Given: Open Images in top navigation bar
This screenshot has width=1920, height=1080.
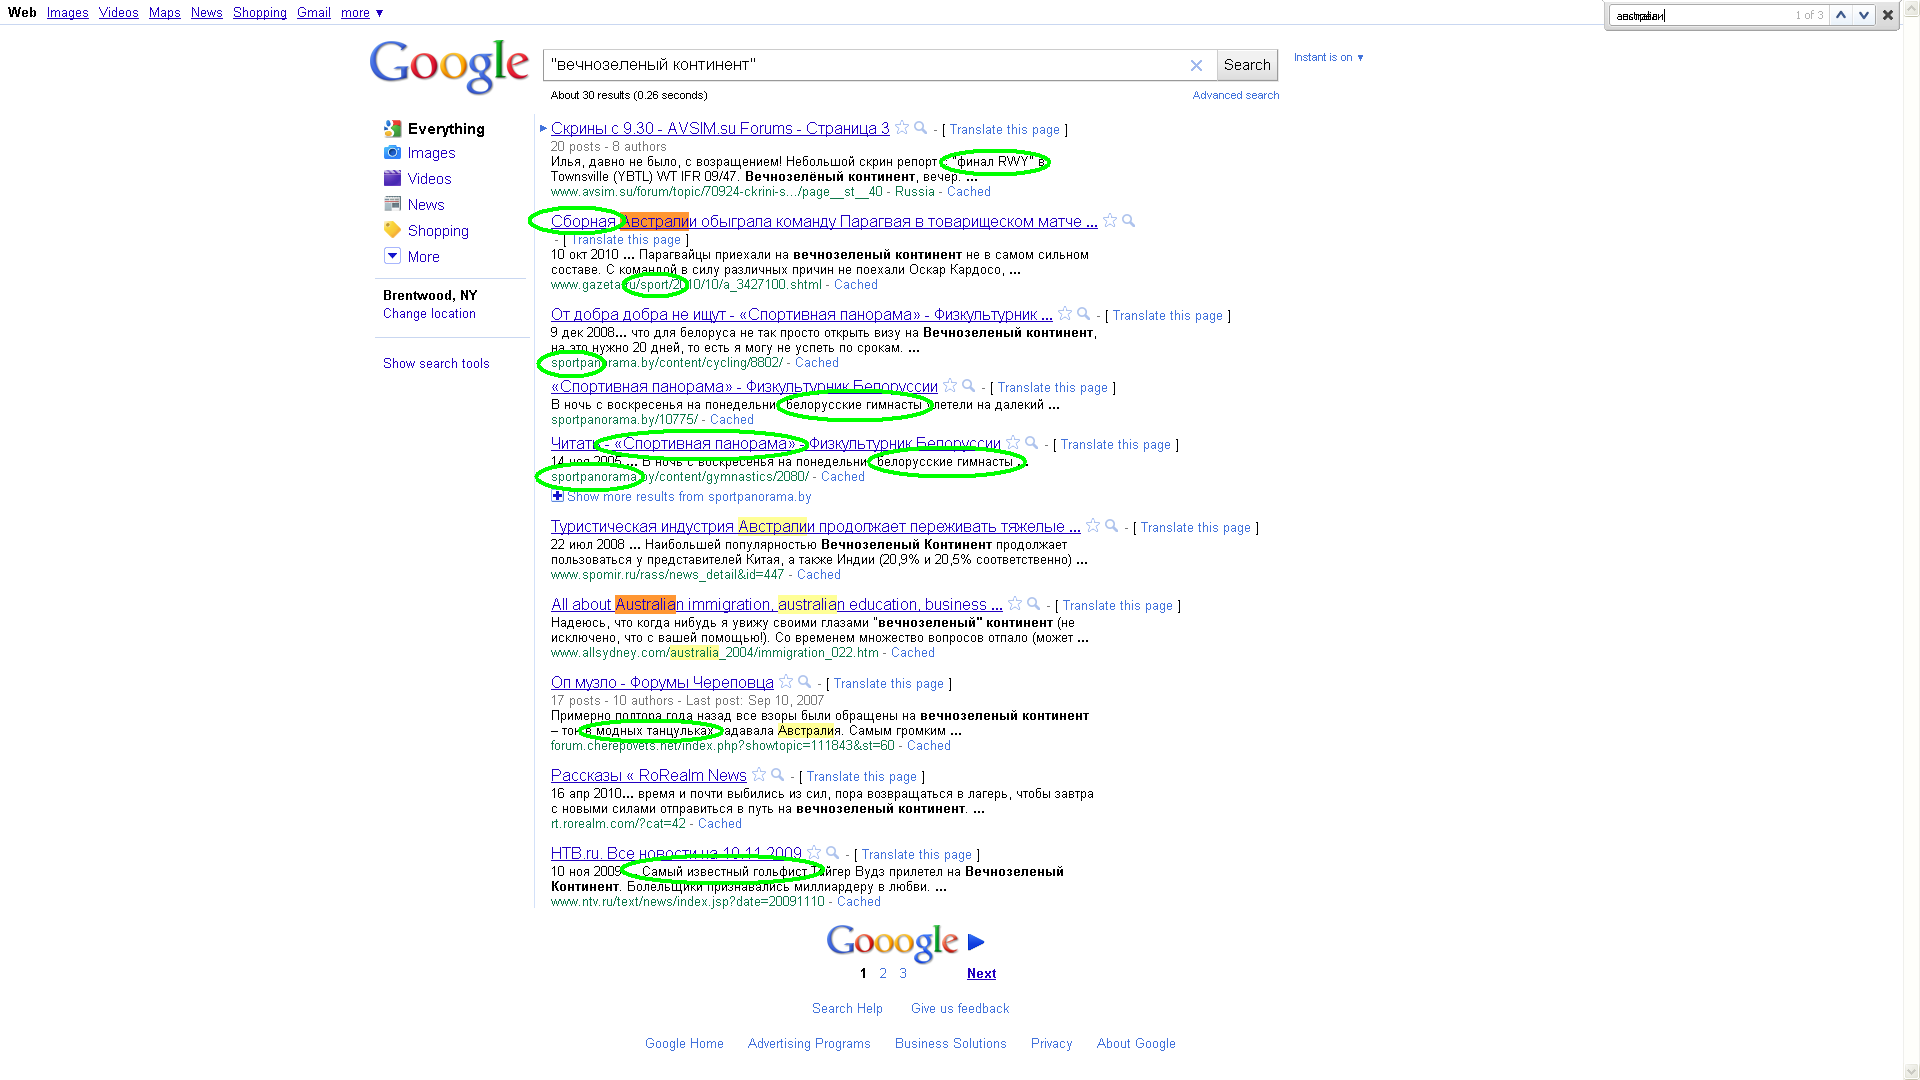Looking at the screenshot, I should point(67,13).
